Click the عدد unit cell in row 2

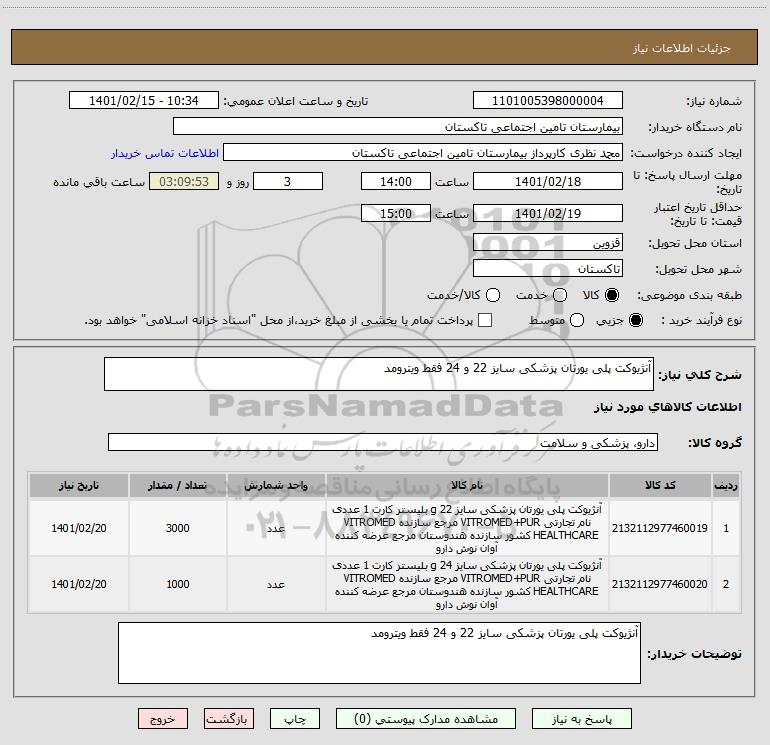(276, 584)
